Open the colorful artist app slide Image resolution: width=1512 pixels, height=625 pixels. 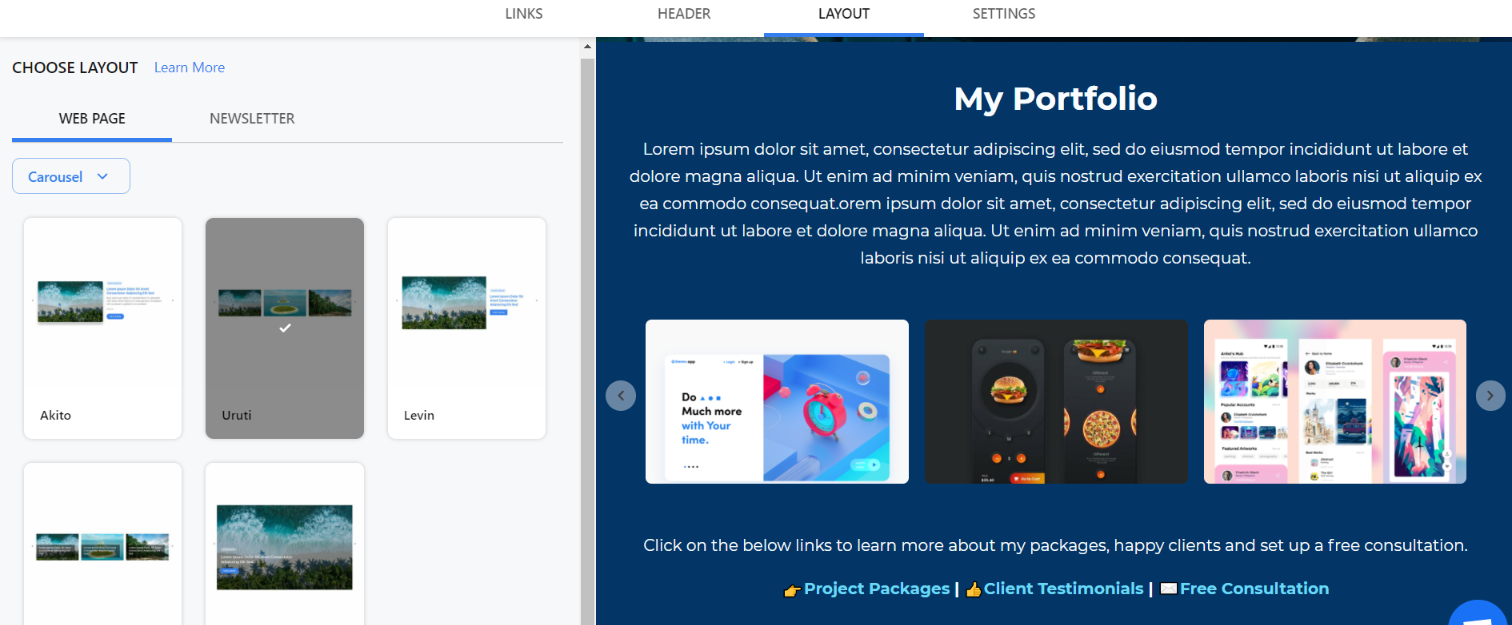tap(1335, 401)
